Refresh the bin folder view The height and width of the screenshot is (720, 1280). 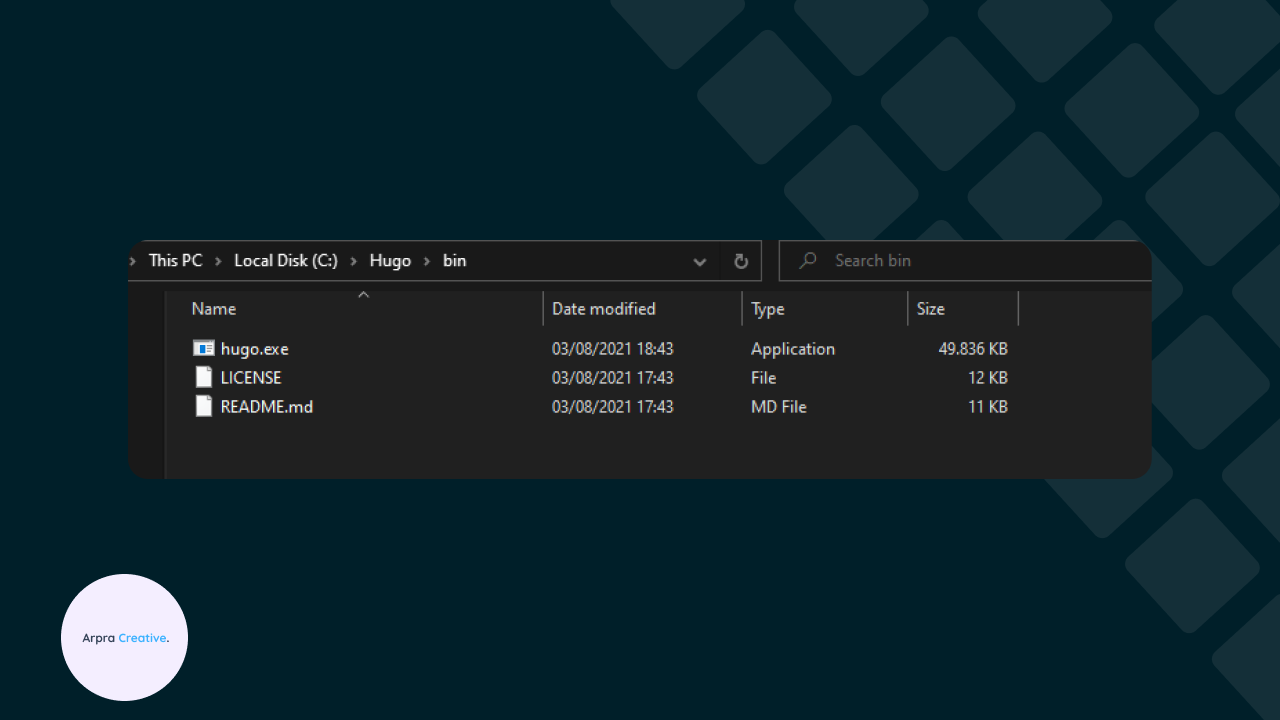click(741, 261)
